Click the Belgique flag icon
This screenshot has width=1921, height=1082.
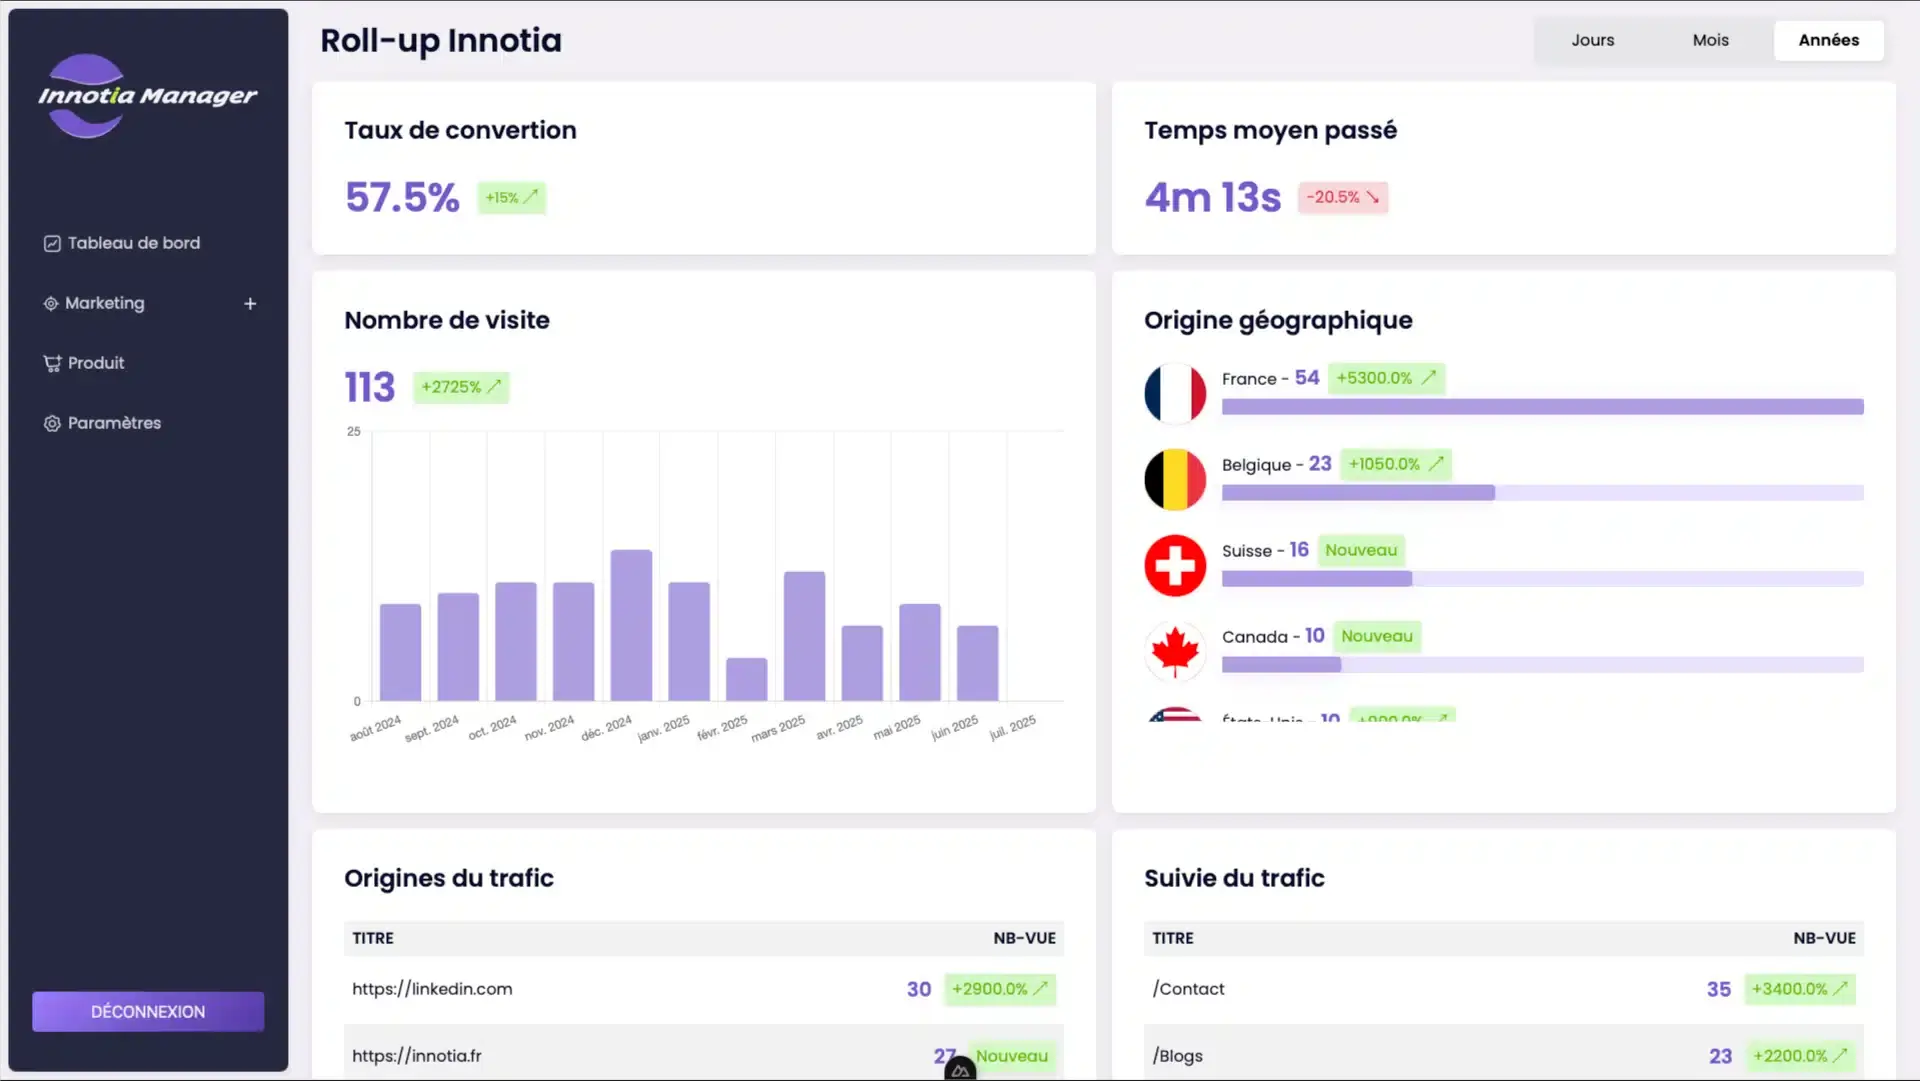1175,479
